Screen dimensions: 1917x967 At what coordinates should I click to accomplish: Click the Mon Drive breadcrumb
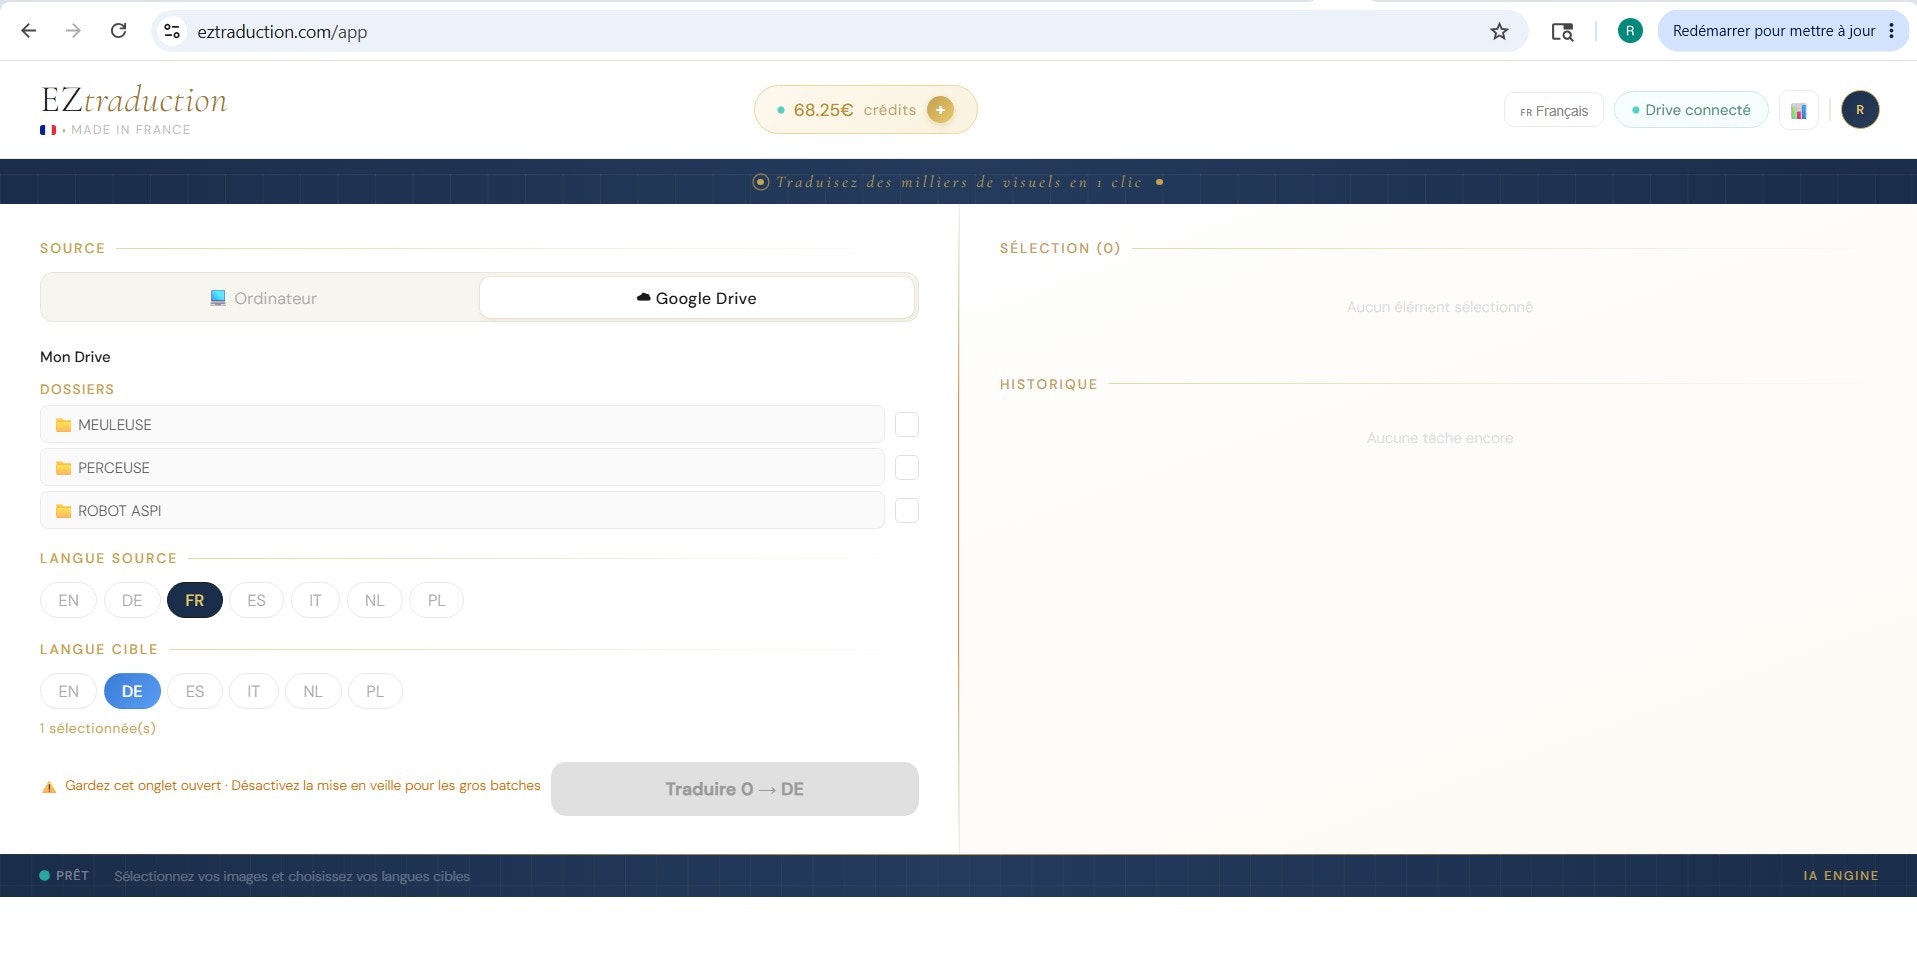pos(75,357)
